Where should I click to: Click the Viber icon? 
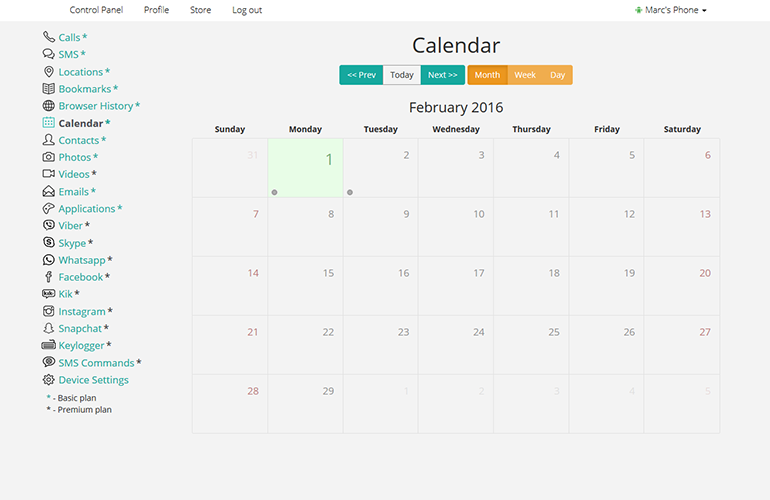pos(49,225)
